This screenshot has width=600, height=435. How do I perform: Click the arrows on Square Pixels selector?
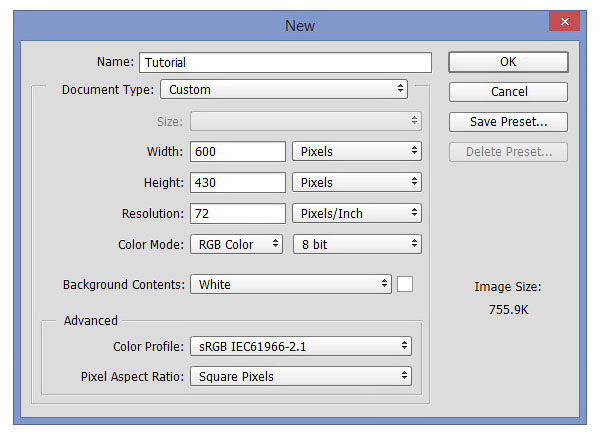(404, 375)
